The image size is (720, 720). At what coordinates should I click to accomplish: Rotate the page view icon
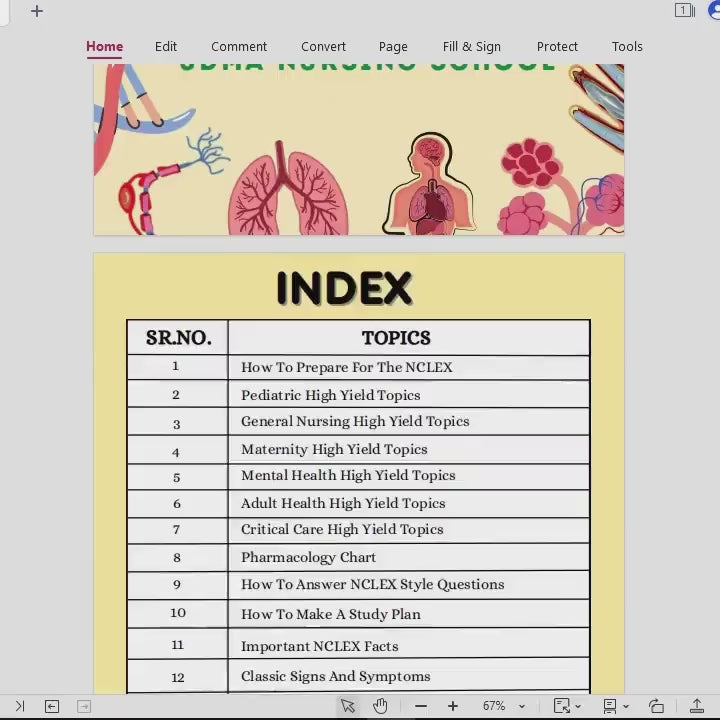[x=656, y=706]
